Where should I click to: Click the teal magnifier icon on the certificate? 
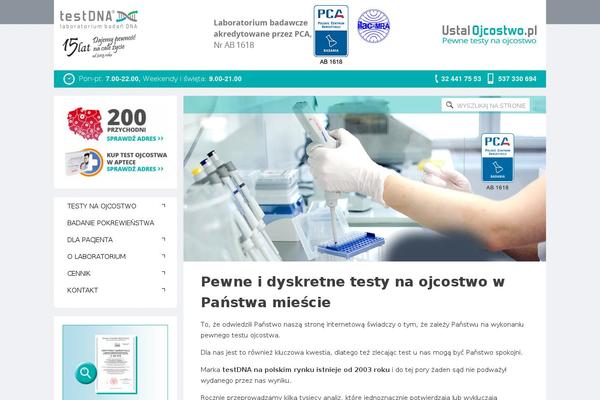pyautogui.click(x=86, y=373)
